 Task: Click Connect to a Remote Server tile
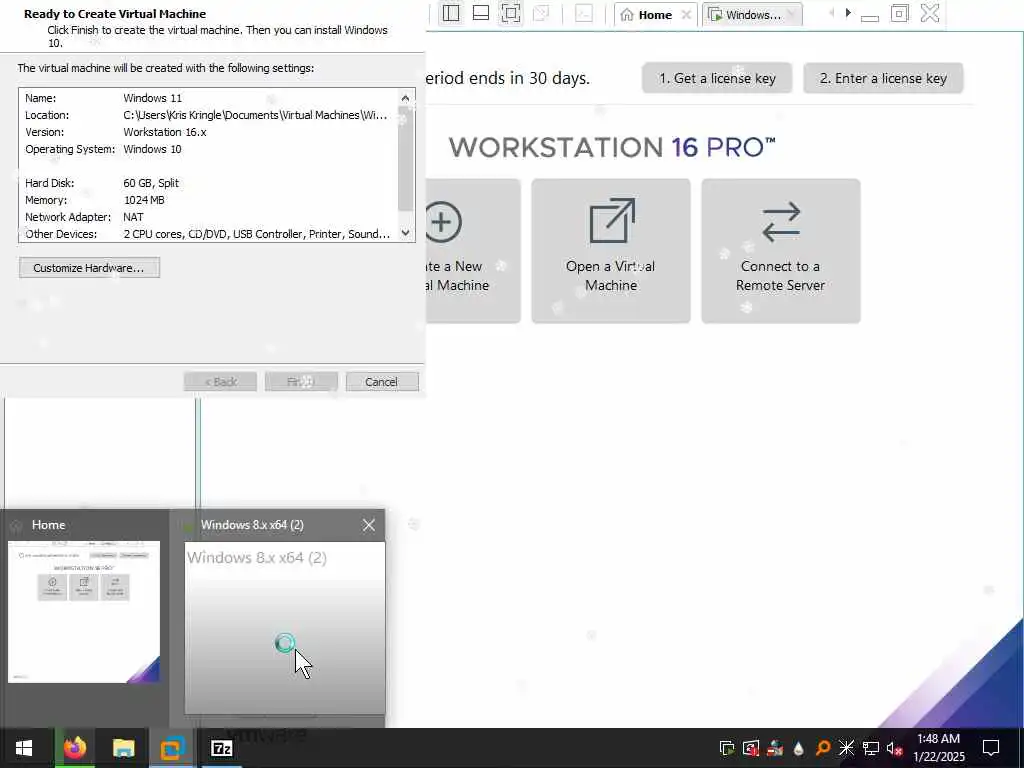coord(780,251)
